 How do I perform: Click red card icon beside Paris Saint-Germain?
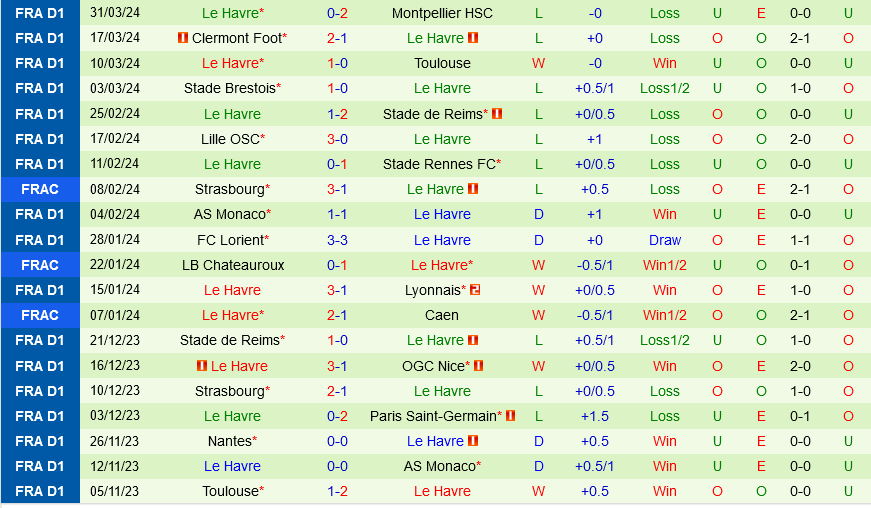(x=510, y=416)
